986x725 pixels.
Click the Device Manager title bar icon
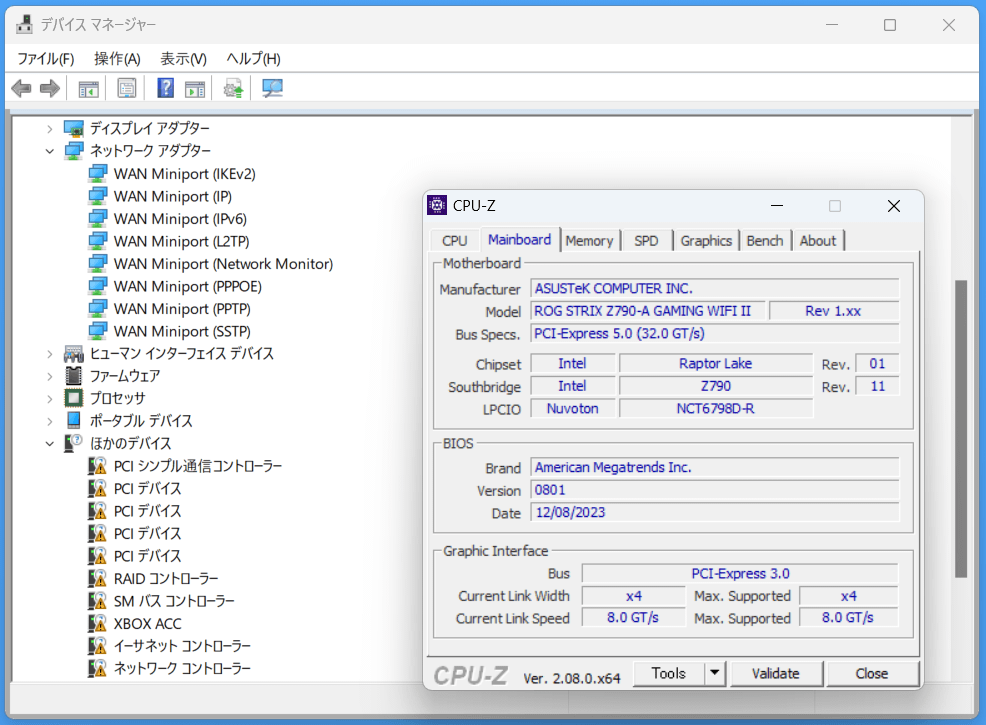tap(25, 25)
